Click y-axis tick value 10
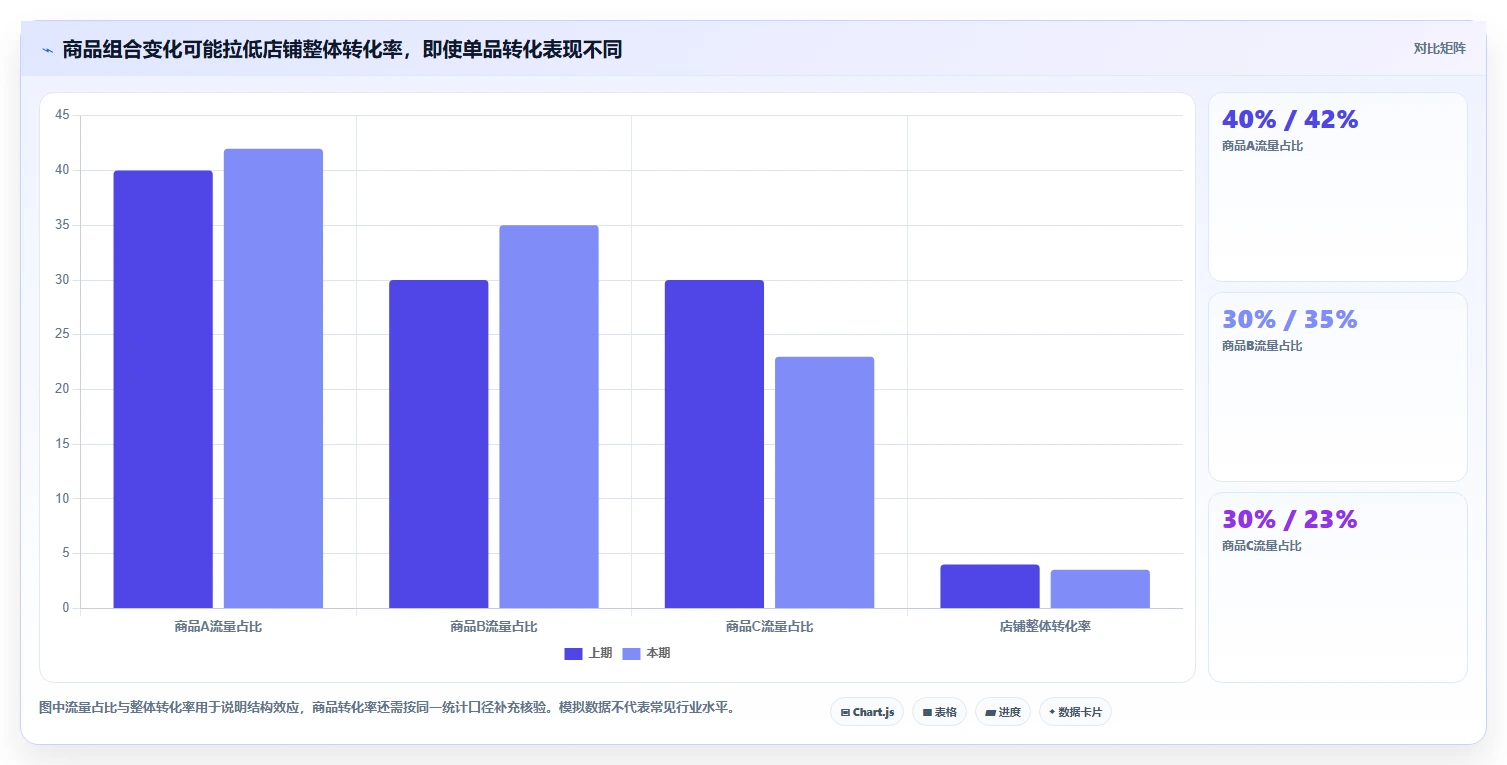This screenshot has width=1507, height=765. tap(62, 499)
